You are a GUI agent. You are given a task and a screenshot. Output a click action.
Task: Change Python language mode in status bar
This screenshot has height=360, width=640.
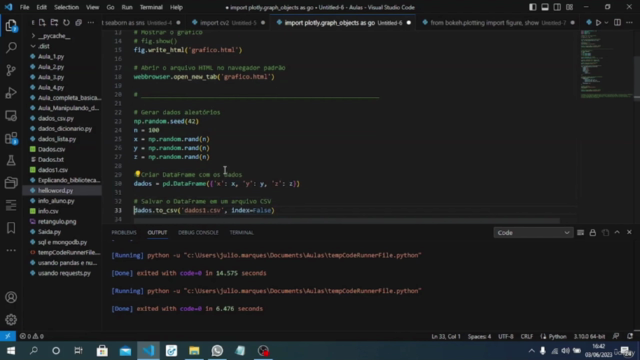coord(557,336)
